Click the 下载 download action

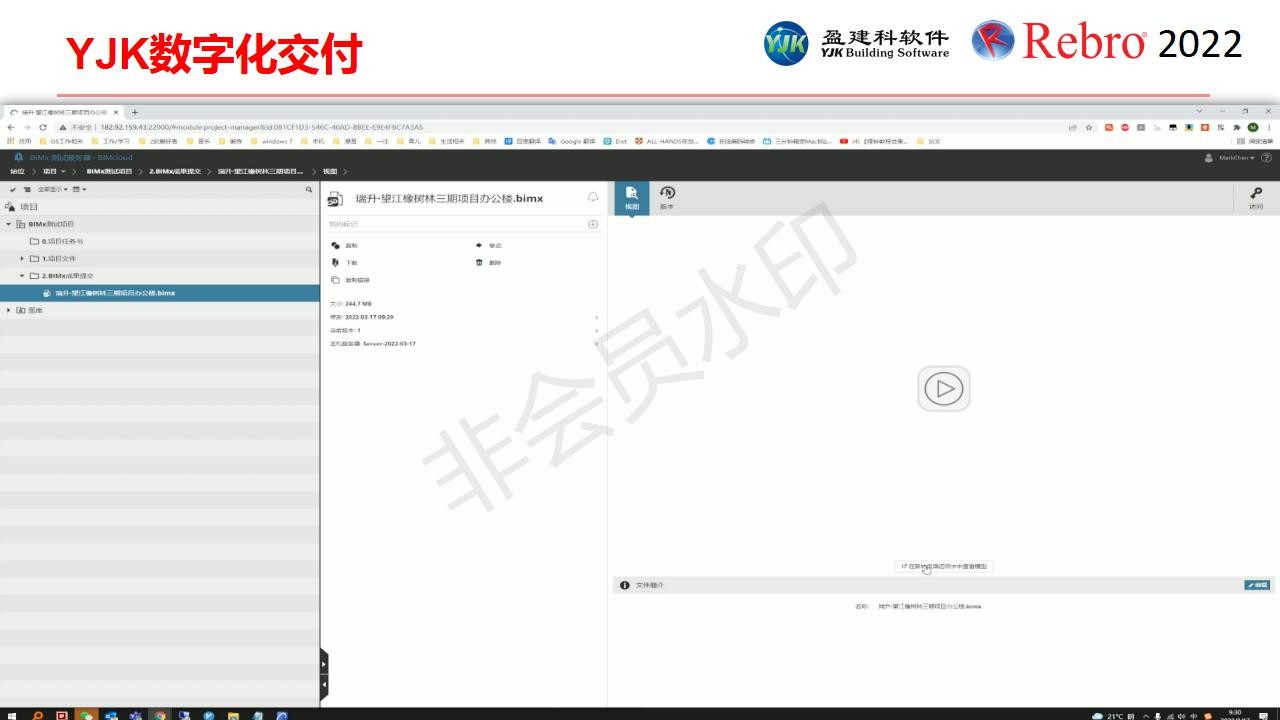pyautogui.click(x=344, y=262)
